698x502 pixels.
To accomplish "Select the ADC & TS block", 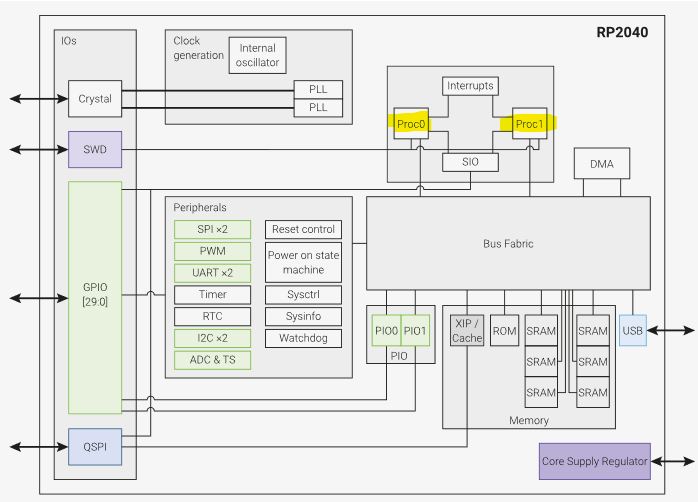I will [x=212, y=360].
